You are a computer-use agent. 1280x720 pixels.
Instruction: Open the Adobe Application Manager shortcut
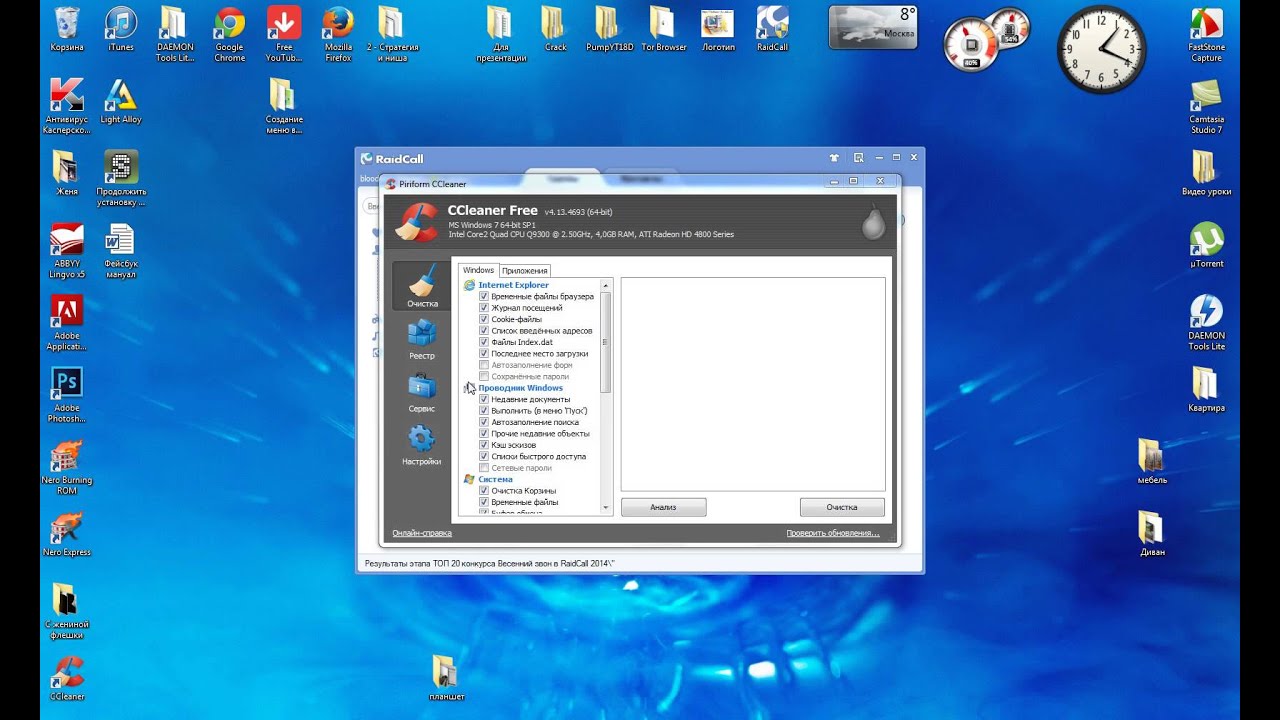pos(67,323)
